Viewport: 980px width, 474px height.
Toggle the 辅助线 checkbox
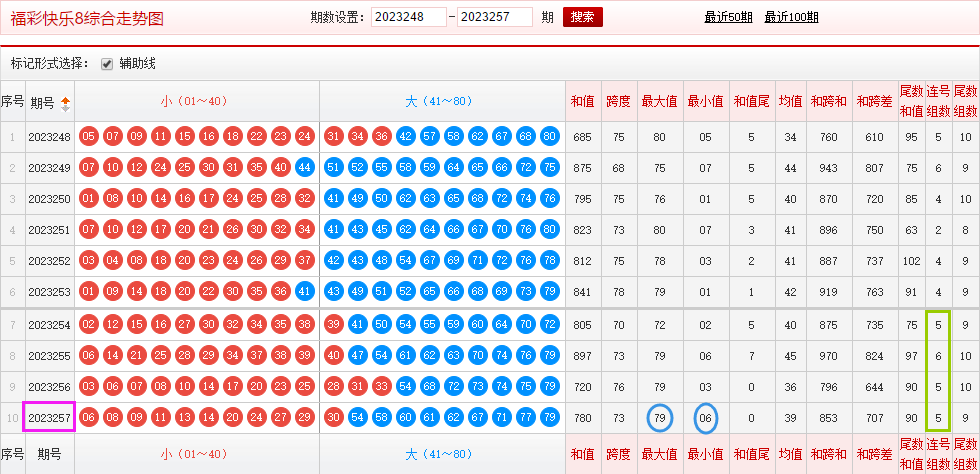[107, 64]
